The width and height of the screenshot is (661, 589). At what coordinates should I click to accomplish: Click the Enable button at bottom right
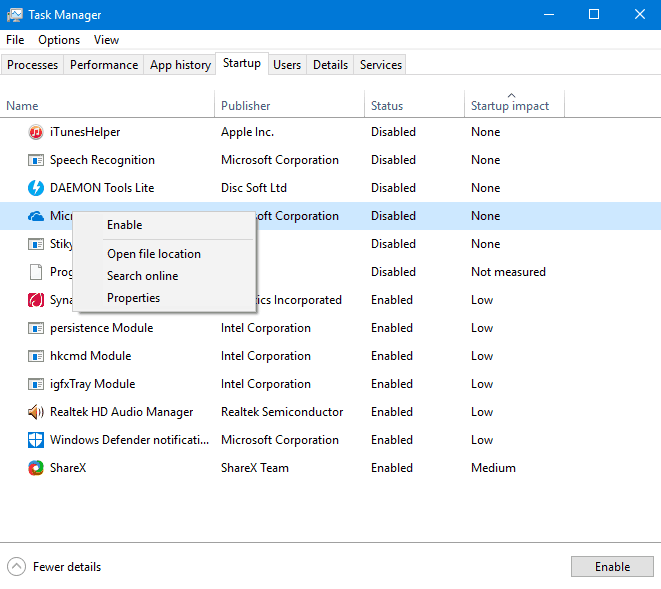coord(612,567)
